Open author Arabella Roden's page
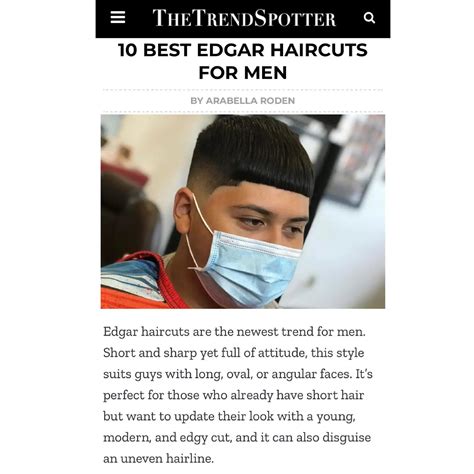Image resolution: width=474 pixels, height=474 pixels. [250, 101]
